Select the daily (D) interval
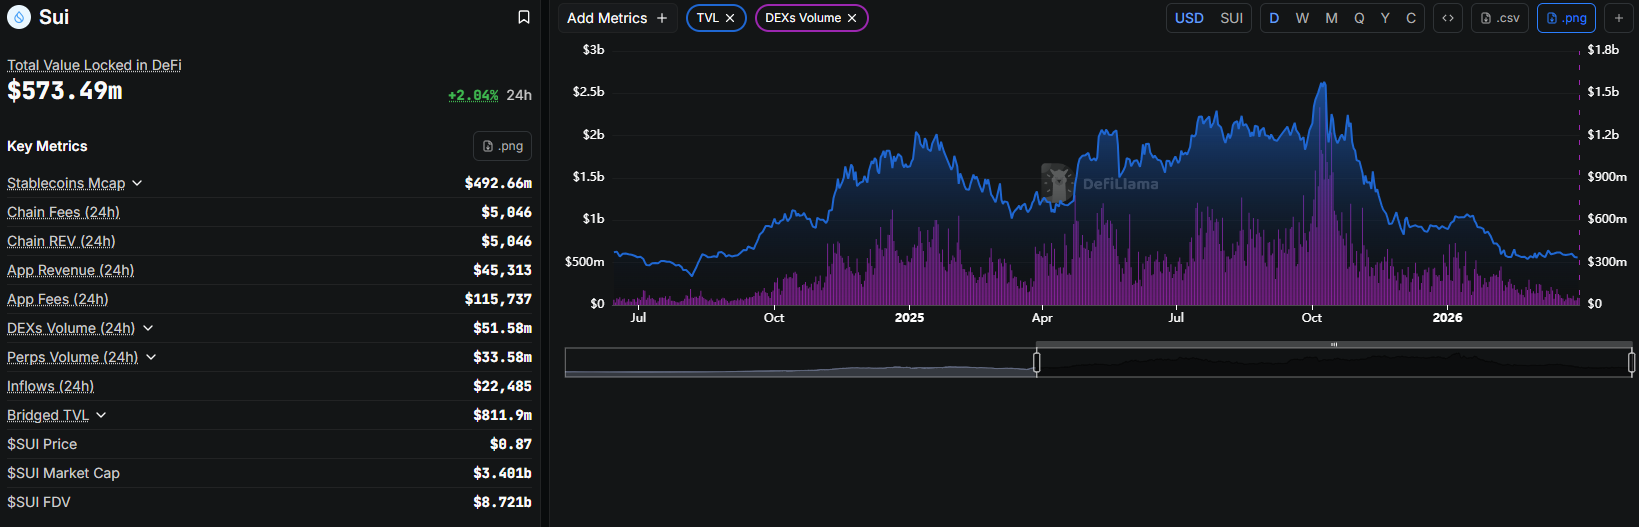This screenshot has width=1639, height=527. [1274, 18]
